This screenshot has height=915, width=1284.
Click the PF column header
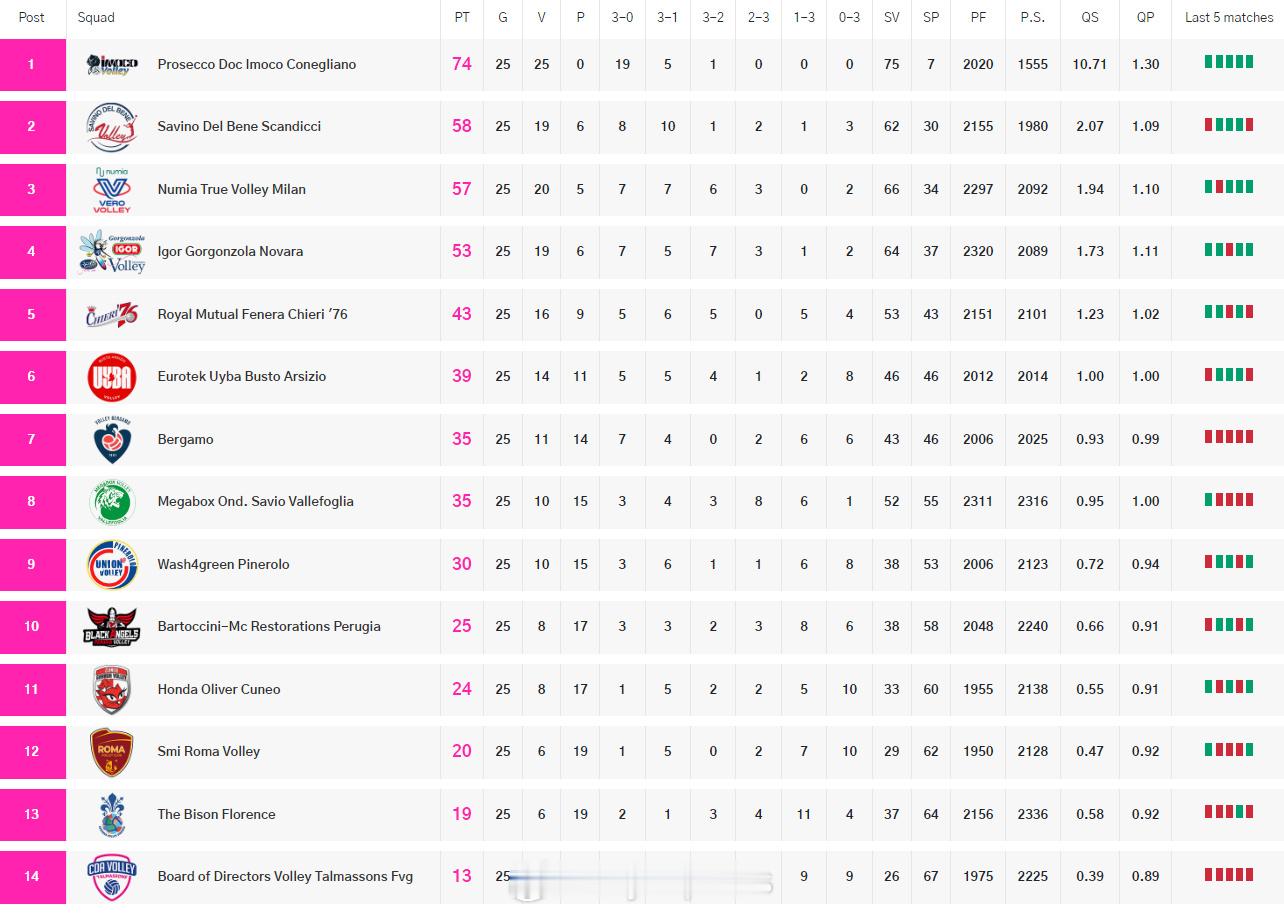(978, 17)
